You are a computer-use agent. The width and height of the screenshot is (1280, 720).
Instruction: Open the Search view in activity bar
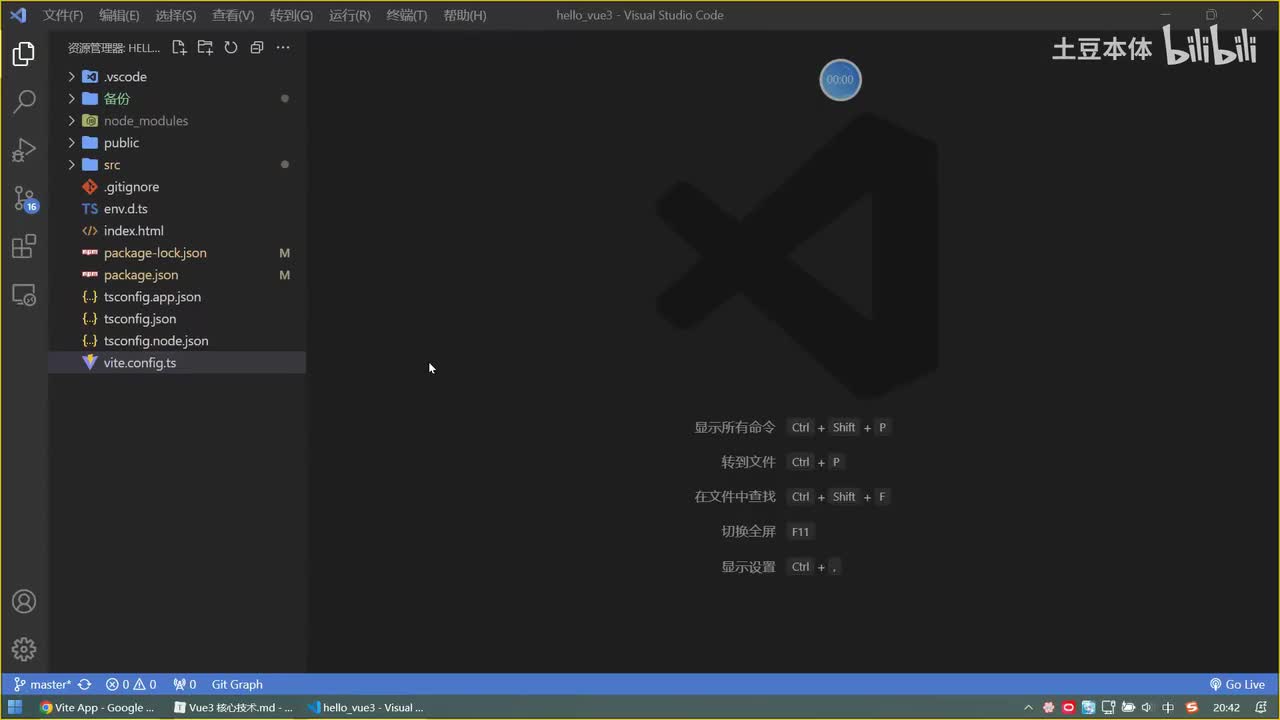(x=24, y=102)
